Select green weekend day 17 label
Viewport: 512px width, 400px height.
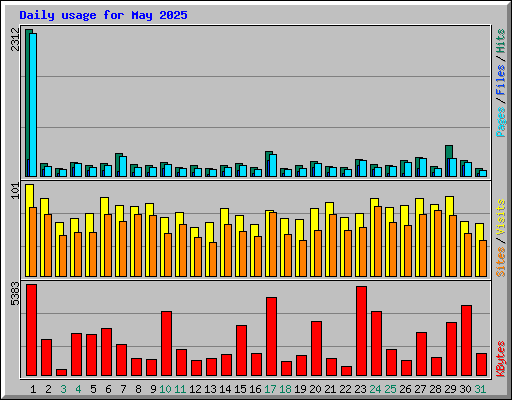click(x=270, y=389)
